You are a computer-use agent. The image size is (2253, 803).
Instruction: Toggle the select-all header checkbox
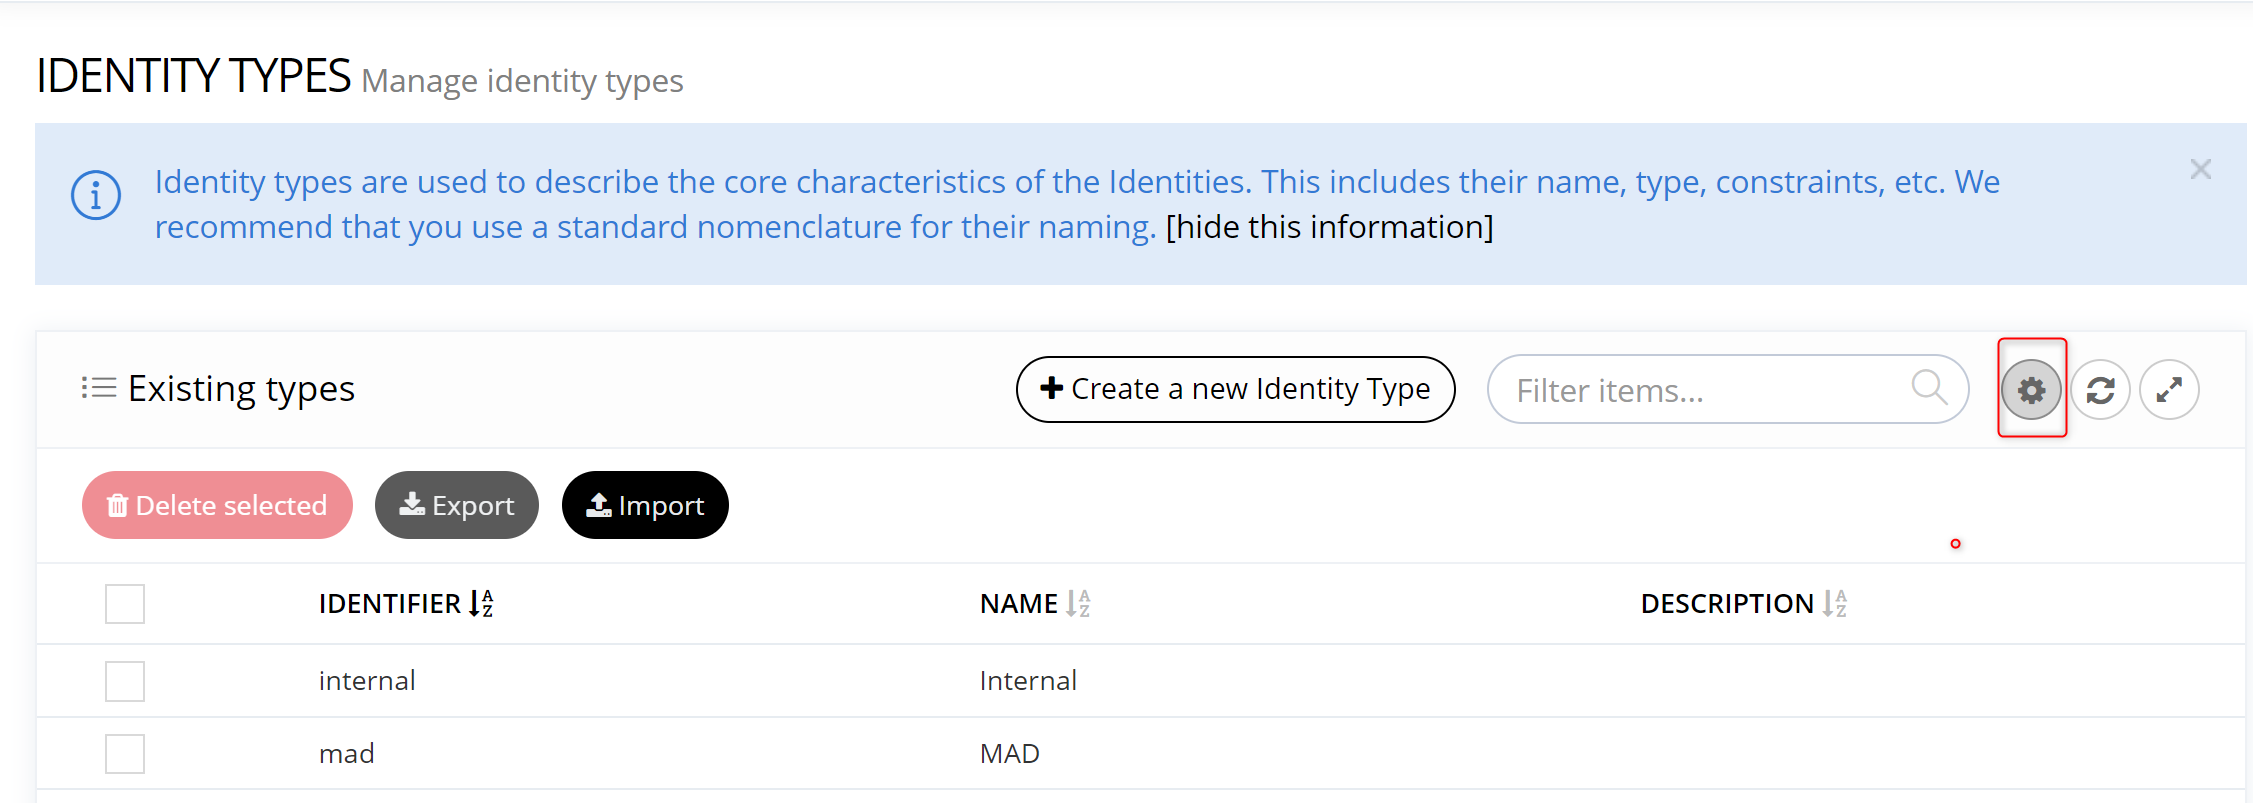coord(125,604)
